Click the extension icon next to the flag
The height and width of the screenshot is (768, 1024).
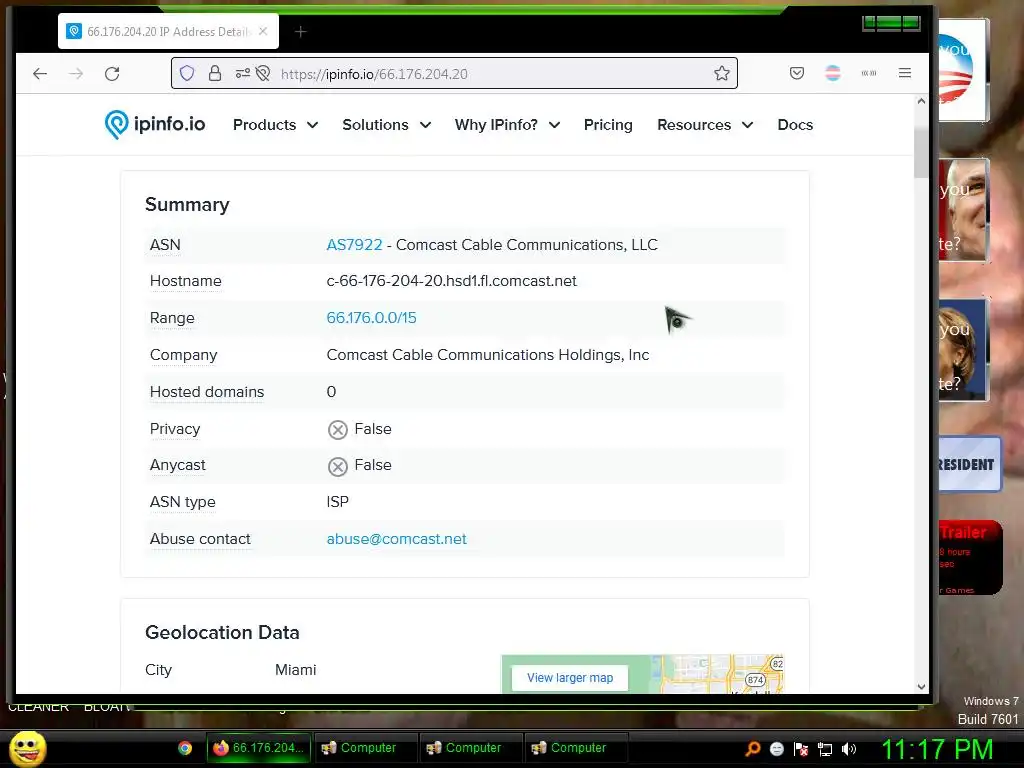click(x=869, y=73)
